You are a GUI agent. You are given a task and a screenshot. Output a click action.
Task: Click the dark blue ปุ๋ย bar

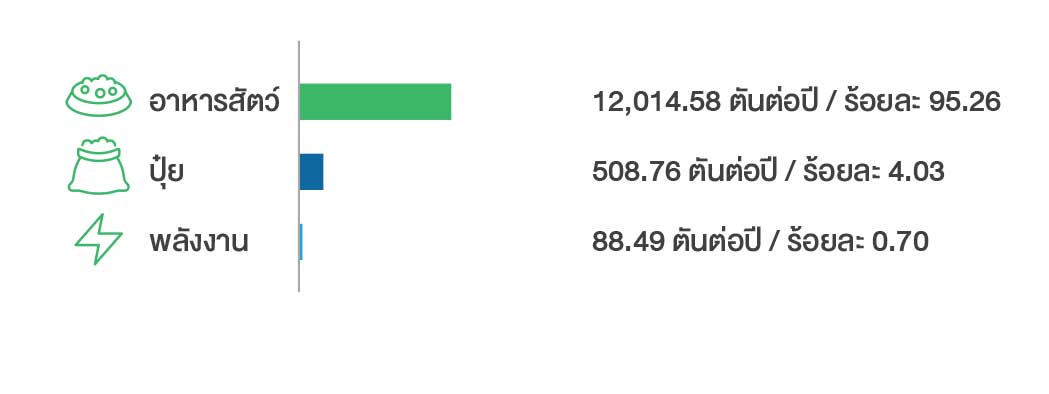click(x=312, y=172)
